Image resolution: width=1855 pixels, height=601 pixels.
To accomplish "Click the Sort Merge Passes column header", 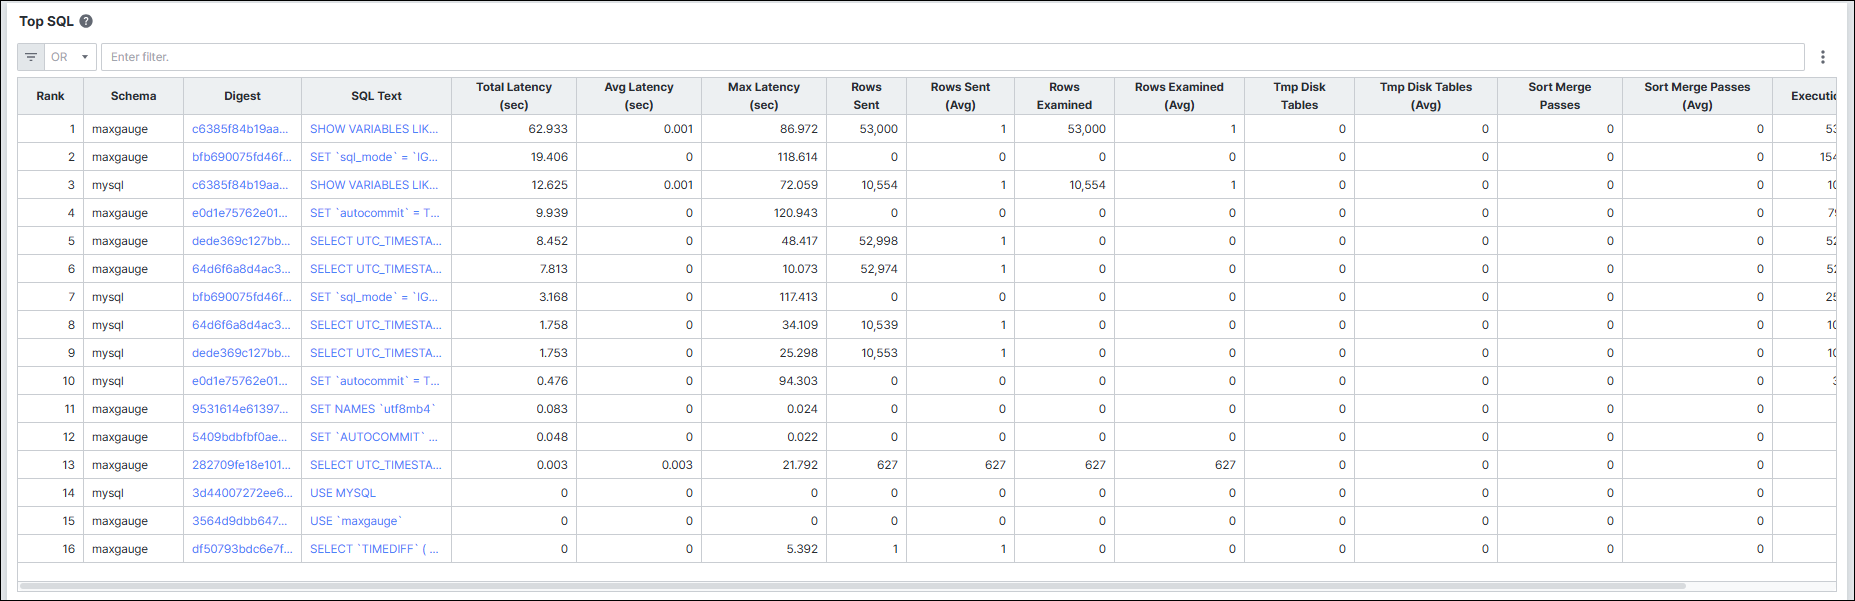I will pos(1559,96).
